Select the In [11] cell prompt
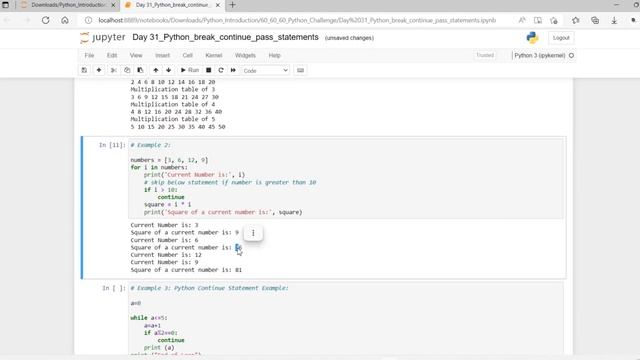The width and height of the screenshot is (640, 360). coord(112,145)
